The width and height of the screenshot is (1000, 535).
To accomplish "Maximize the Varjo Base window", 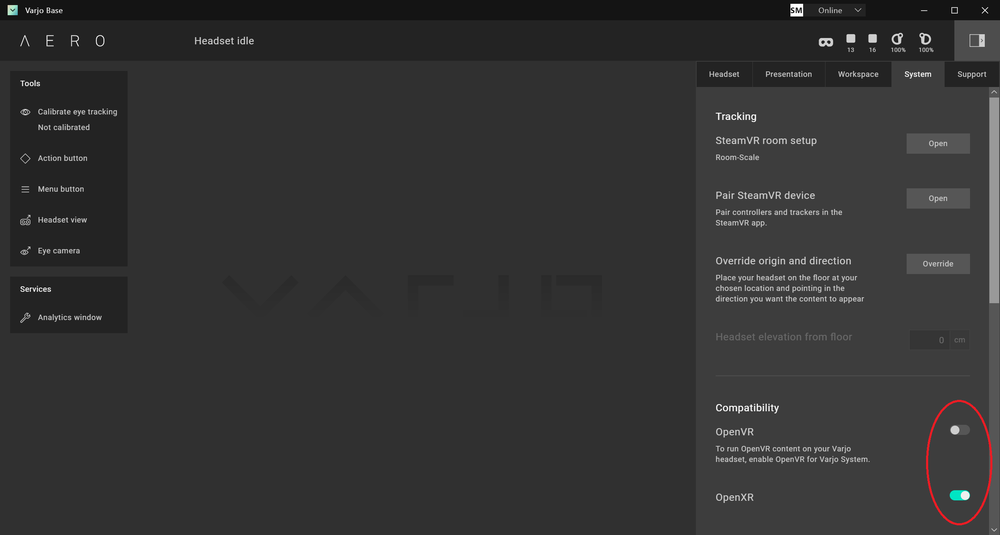I will click(954, 10).
